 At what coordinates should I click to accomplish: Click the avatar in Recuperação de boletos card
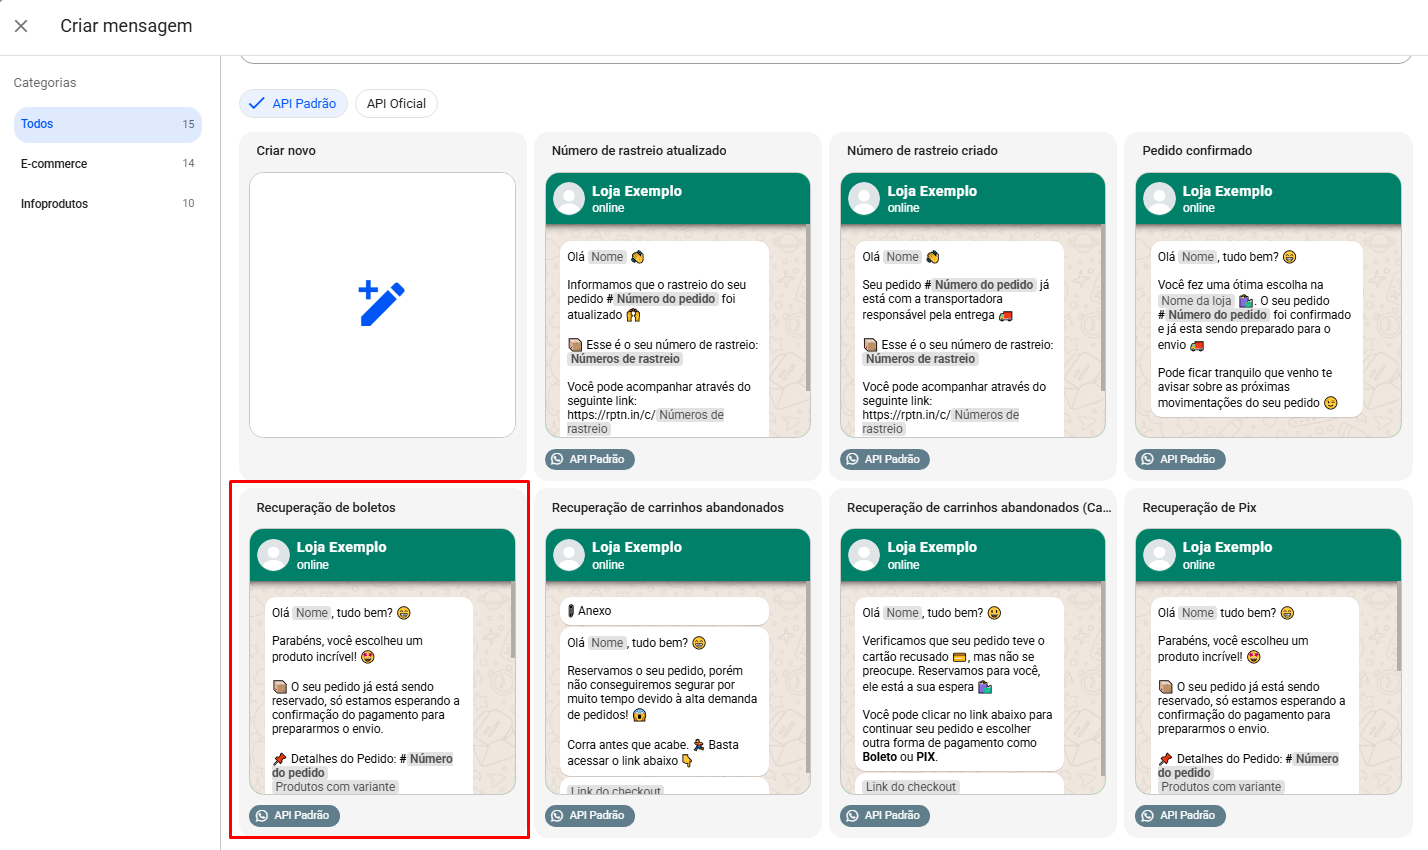point(273,555)
